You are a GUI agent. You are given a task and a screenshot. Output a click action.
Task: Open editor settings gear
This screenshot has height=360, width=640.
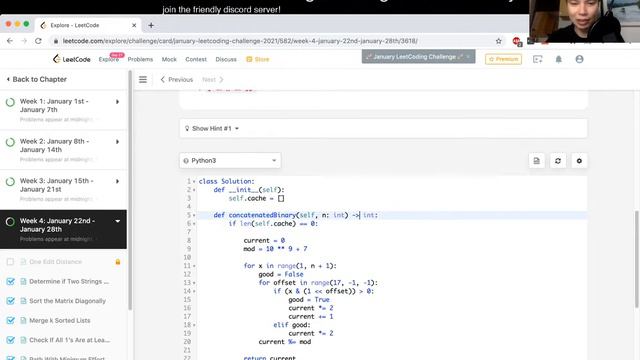pyautogui.click(x=579, y=161)
